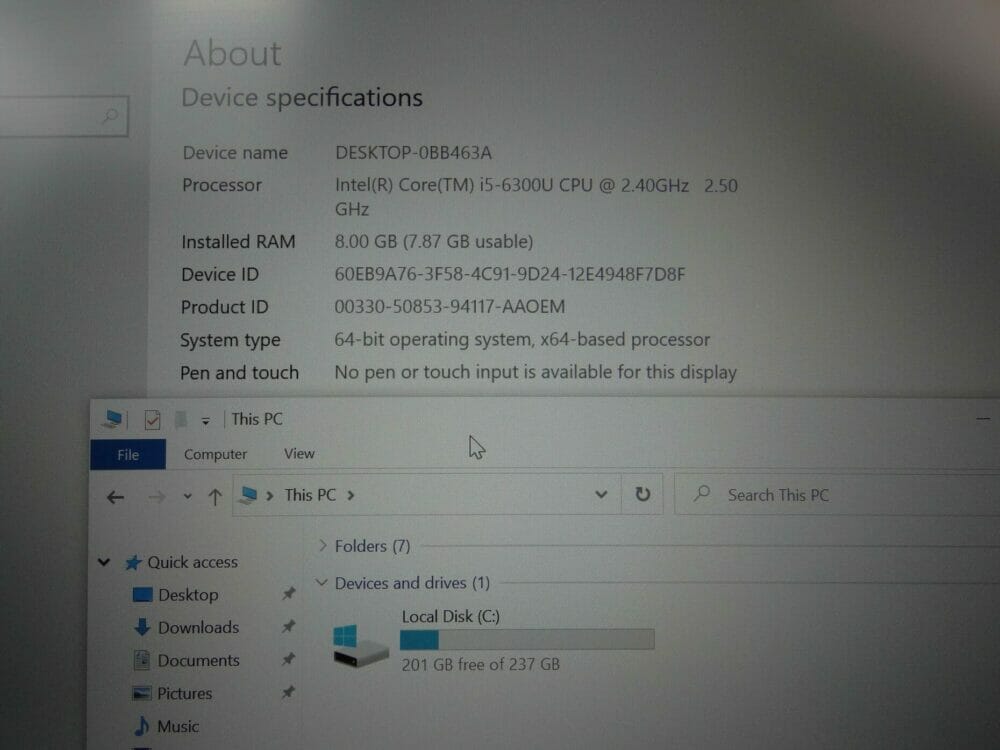
Task: Open the Computer ribbon tab
Action: tap(215, 454)
